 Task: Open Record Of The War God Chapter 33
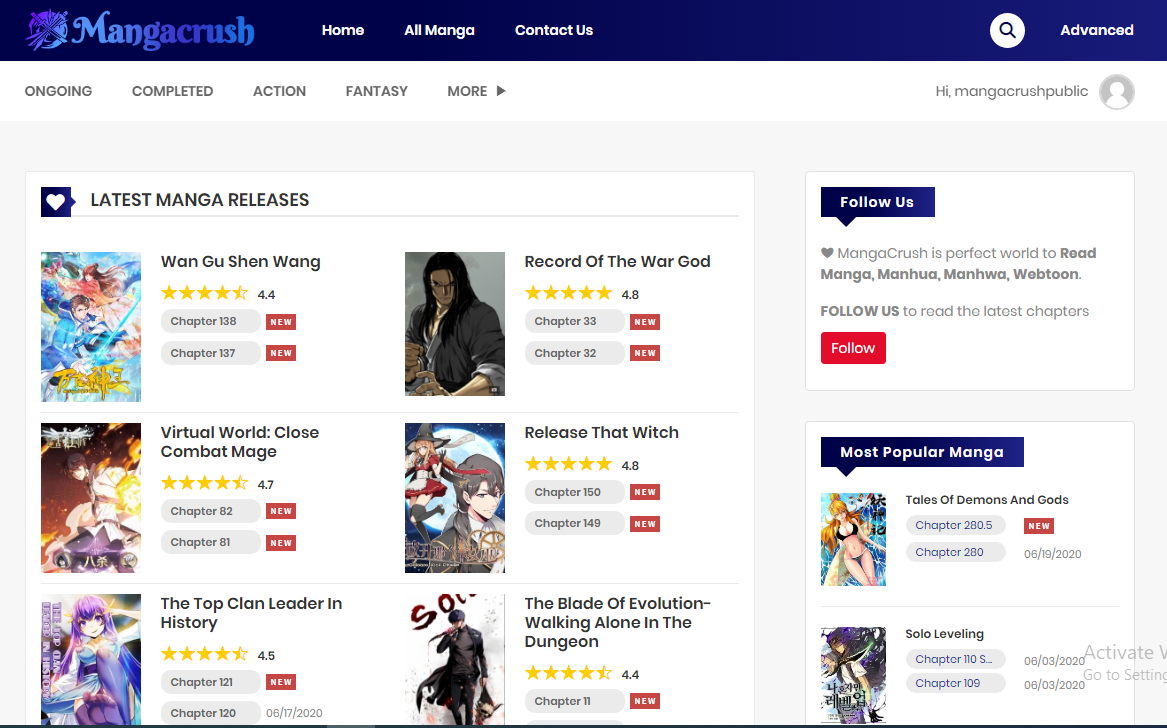click(x=575, y=321)
